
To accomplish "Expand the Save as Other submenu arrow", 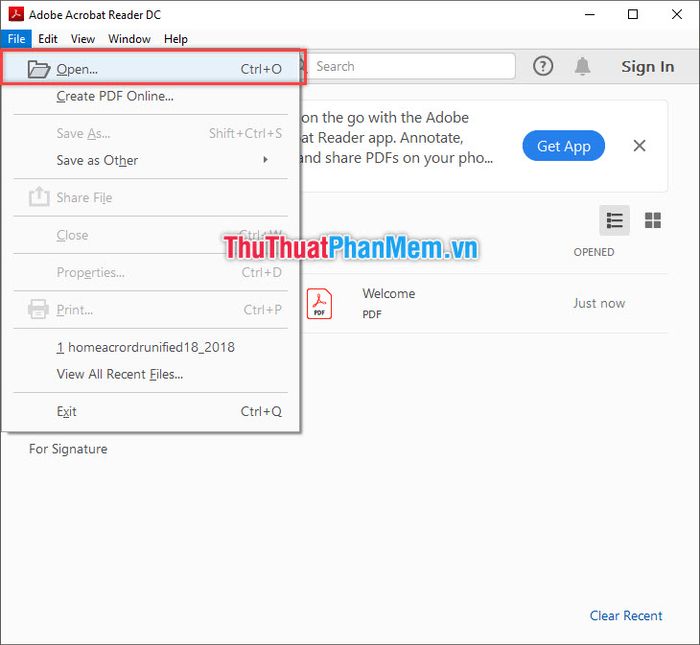I will tap(266, 160).
